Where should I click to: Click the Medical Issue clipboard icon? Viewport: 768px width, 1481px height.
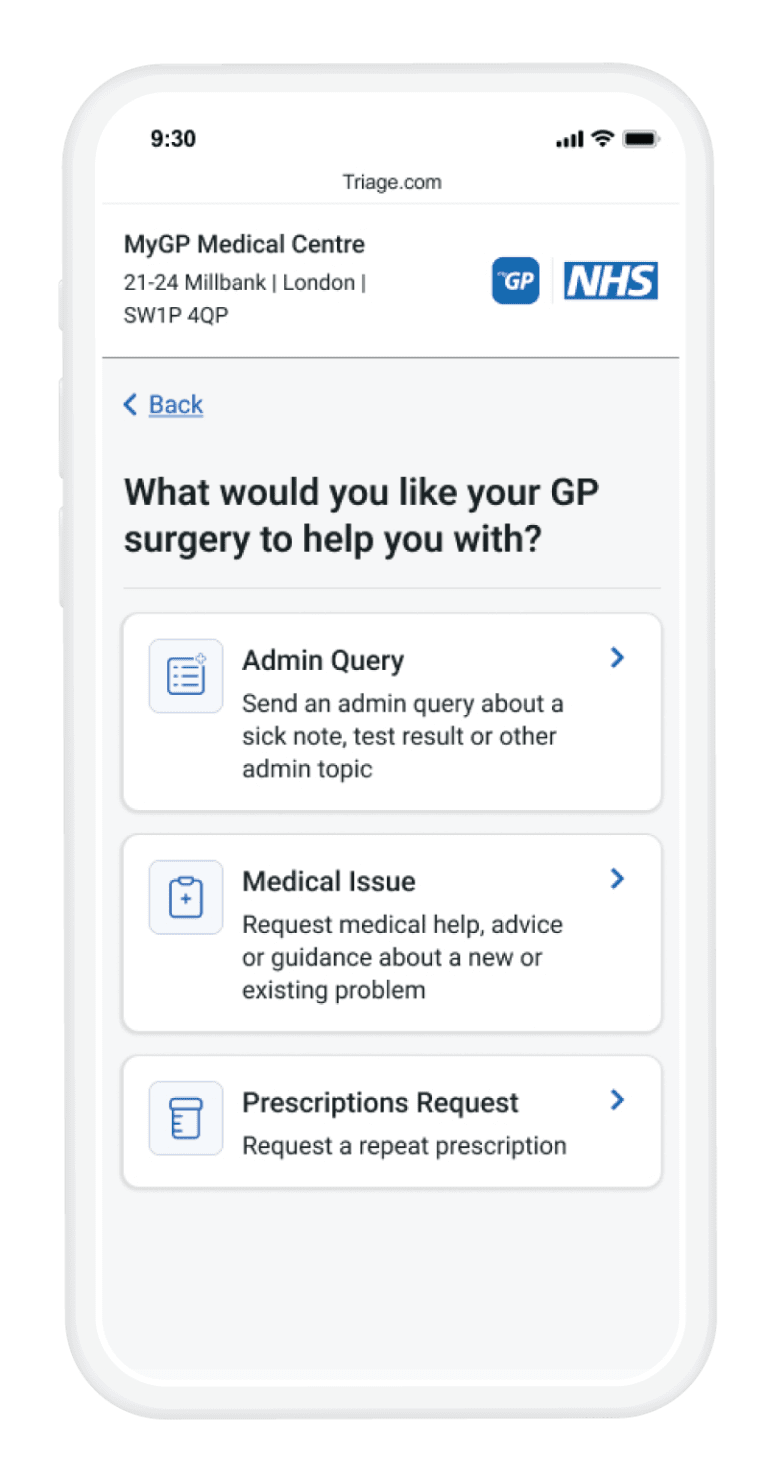(186, 897)
